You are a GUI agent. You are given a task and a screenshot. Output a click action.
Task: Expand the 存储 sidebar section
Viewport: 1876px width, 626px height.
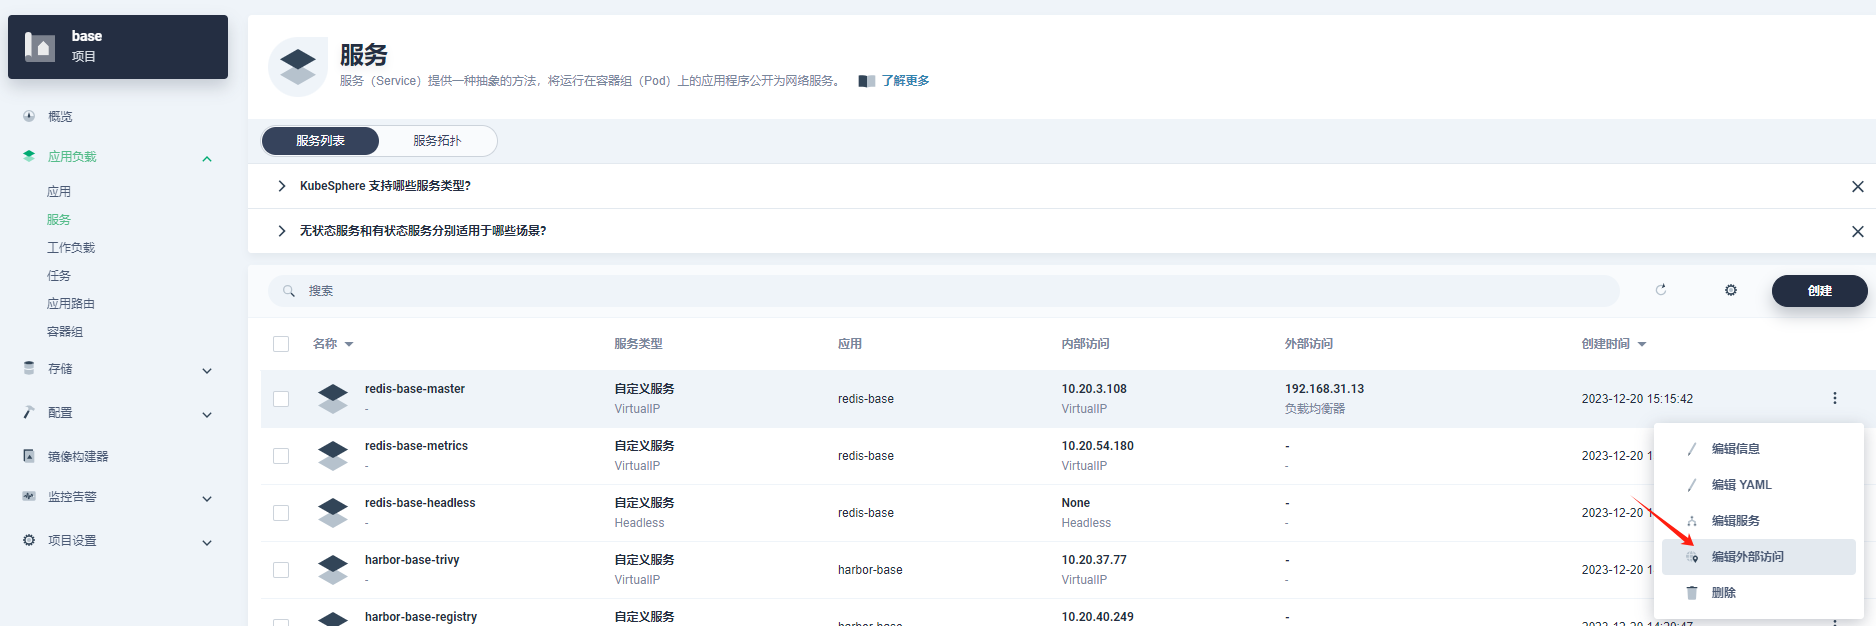click(x=207, y=370)
